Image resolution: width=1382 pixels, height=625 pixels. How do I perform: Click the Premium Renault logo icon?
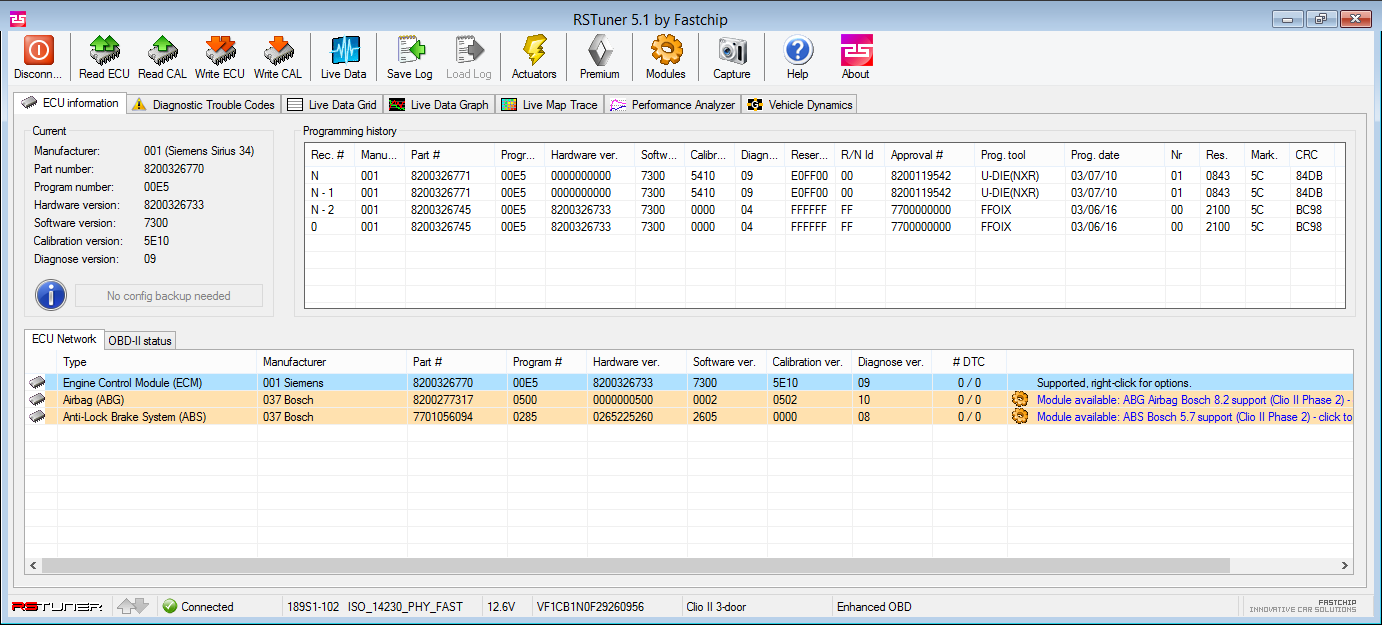(x=599, y=57)
